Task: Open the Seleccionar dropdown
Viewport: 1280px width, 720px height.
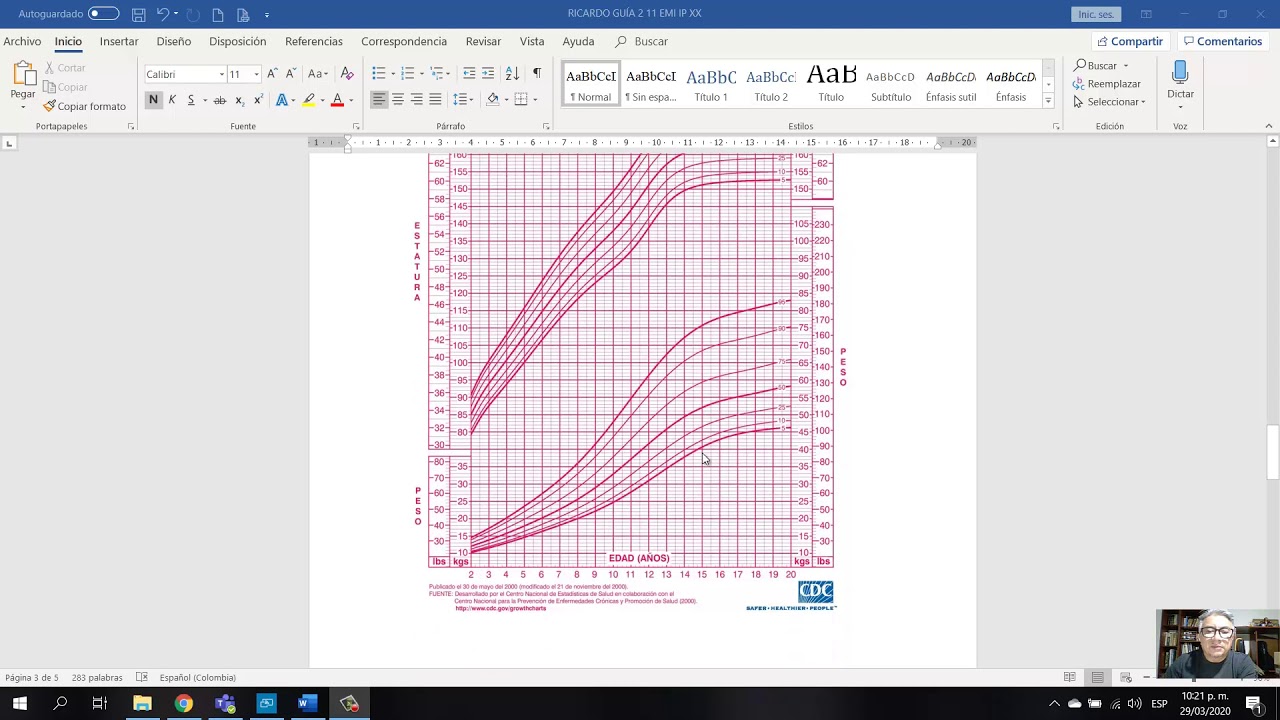Action: click(1109, 102)
